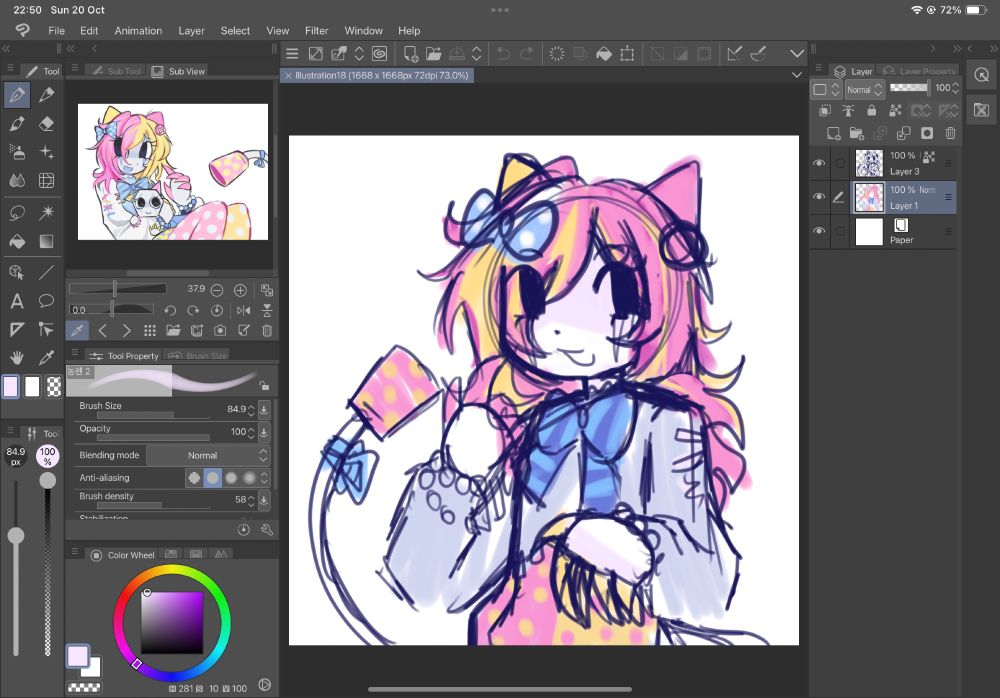Select the Text tool
The width and height of the screenshot is (1000, 698).
click(17, 301)
